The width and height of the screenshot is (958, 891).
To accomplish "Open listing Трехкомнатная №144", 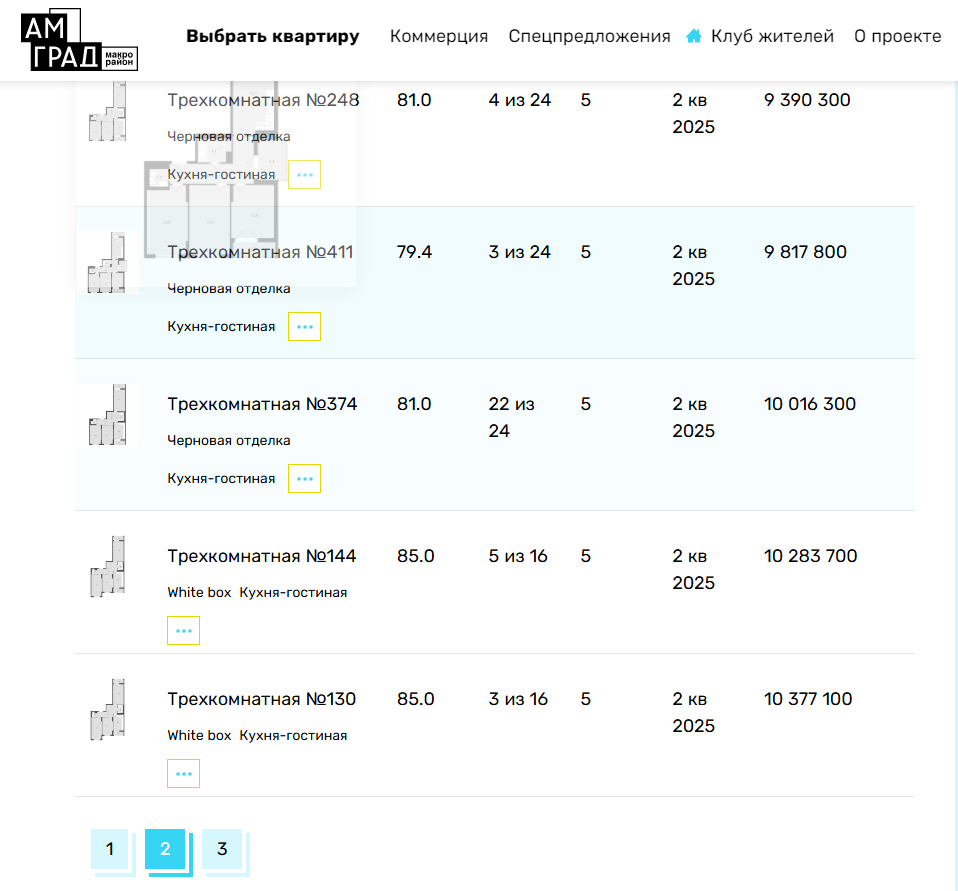I will (261, 556).
